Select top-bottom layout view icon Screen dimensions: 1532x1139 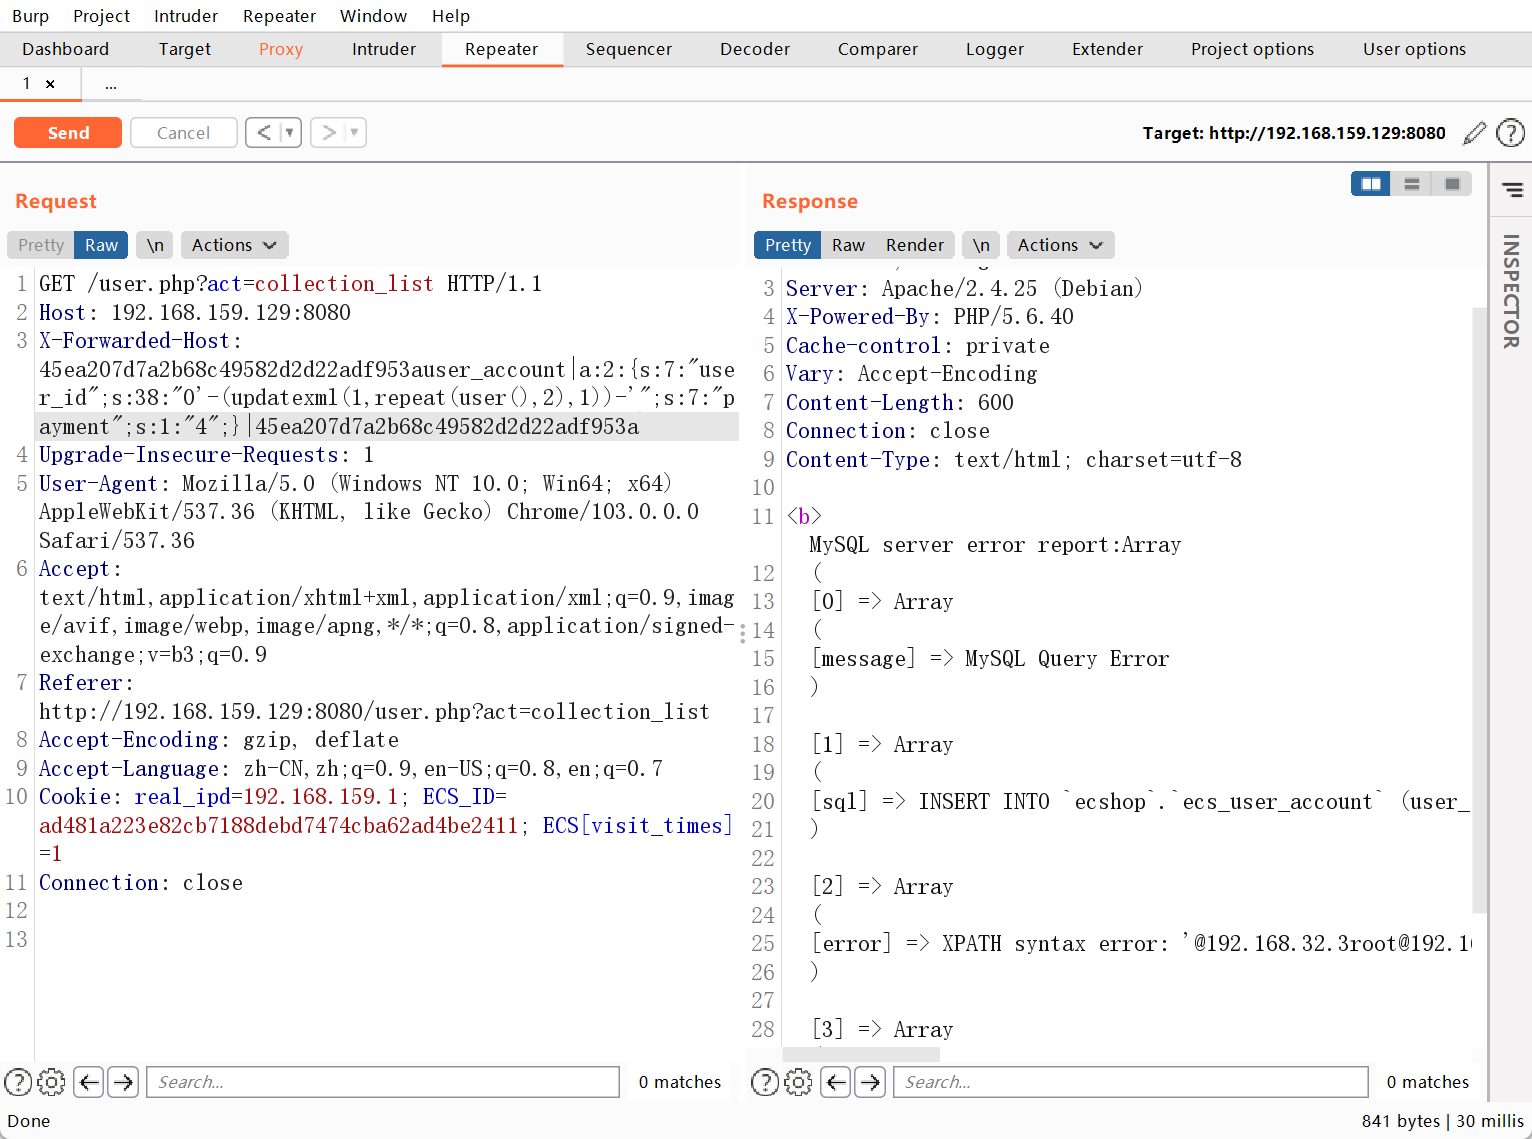coord(1412,184)
